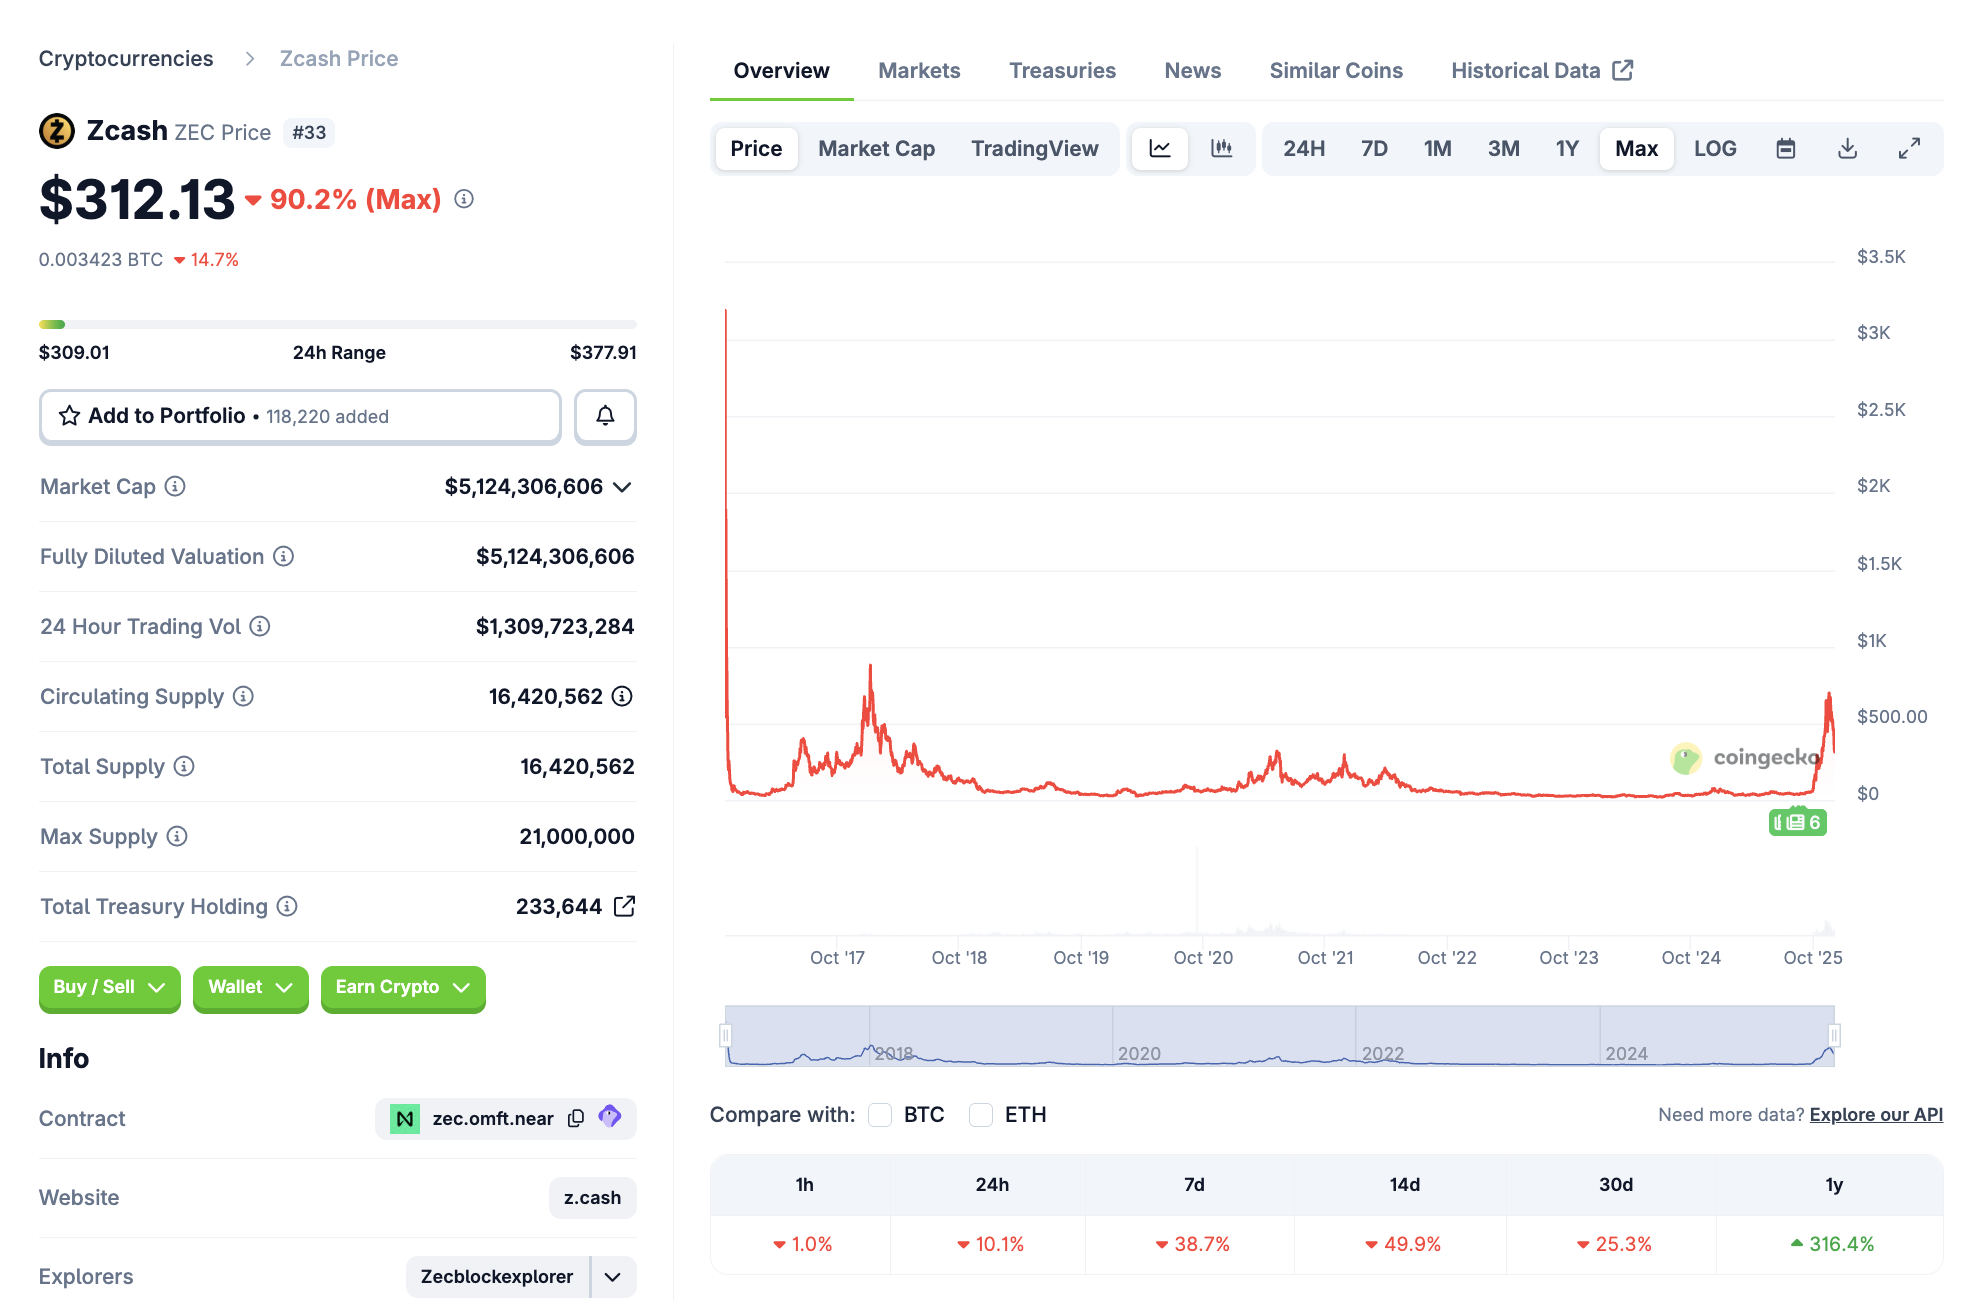This screenshot has width=1966, height=1300.
Task: Click the price alert bell icon
Action: click(x=605, y=416)
